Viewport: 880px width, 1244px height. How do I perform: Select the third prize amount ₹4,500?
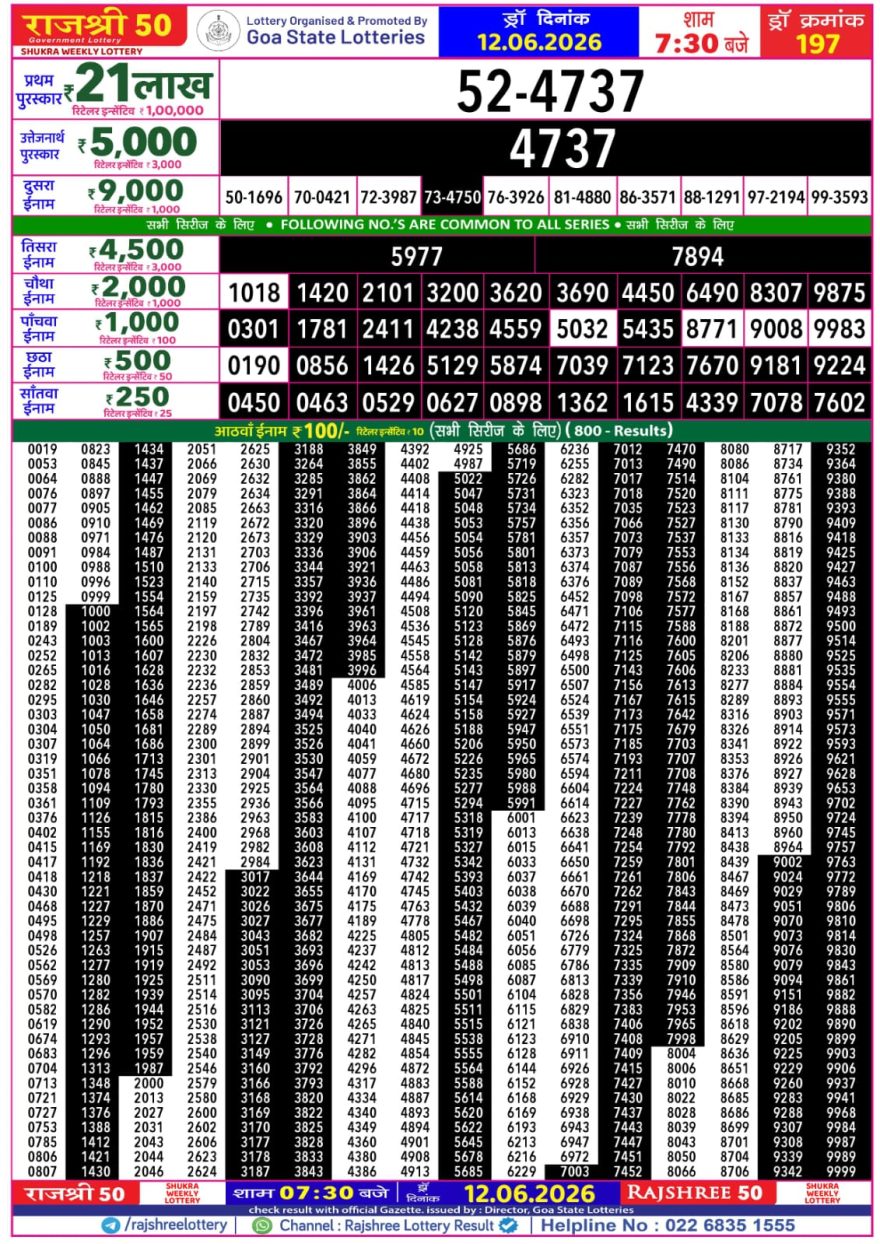tap(135, 249)
